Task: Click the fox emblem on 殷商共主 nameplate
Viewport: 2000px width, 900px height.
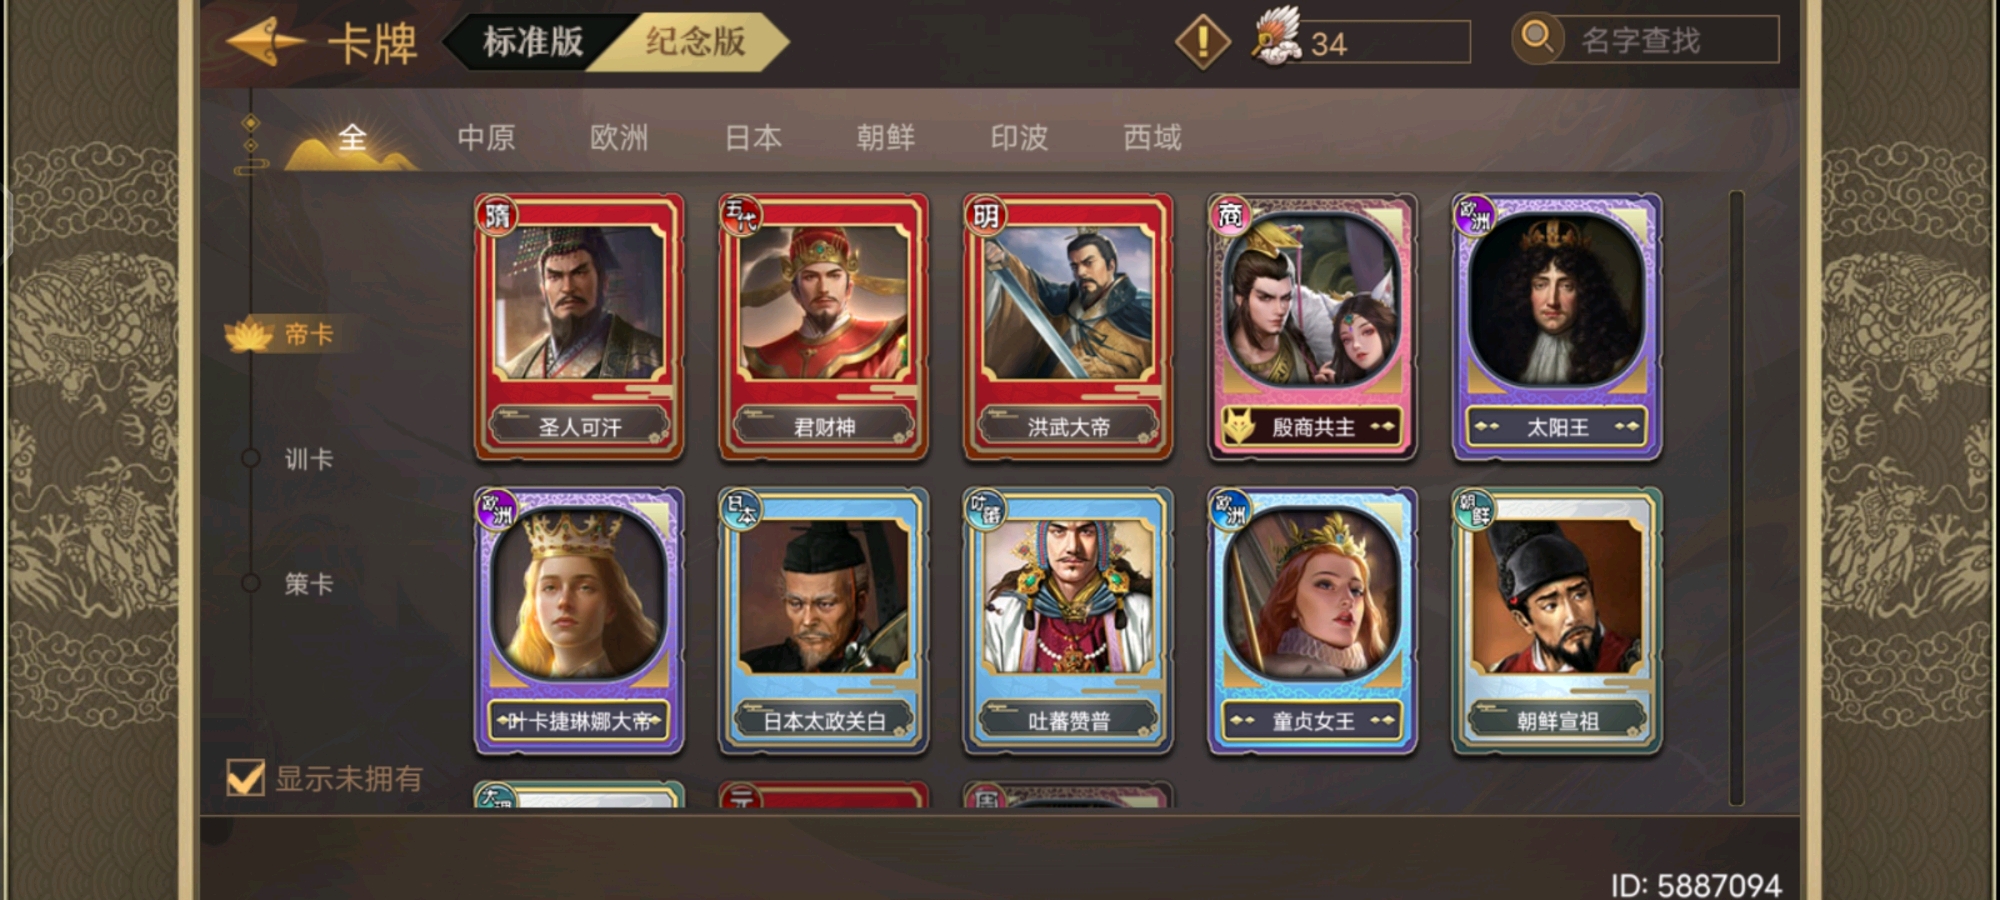Action: coord(1239,427)
